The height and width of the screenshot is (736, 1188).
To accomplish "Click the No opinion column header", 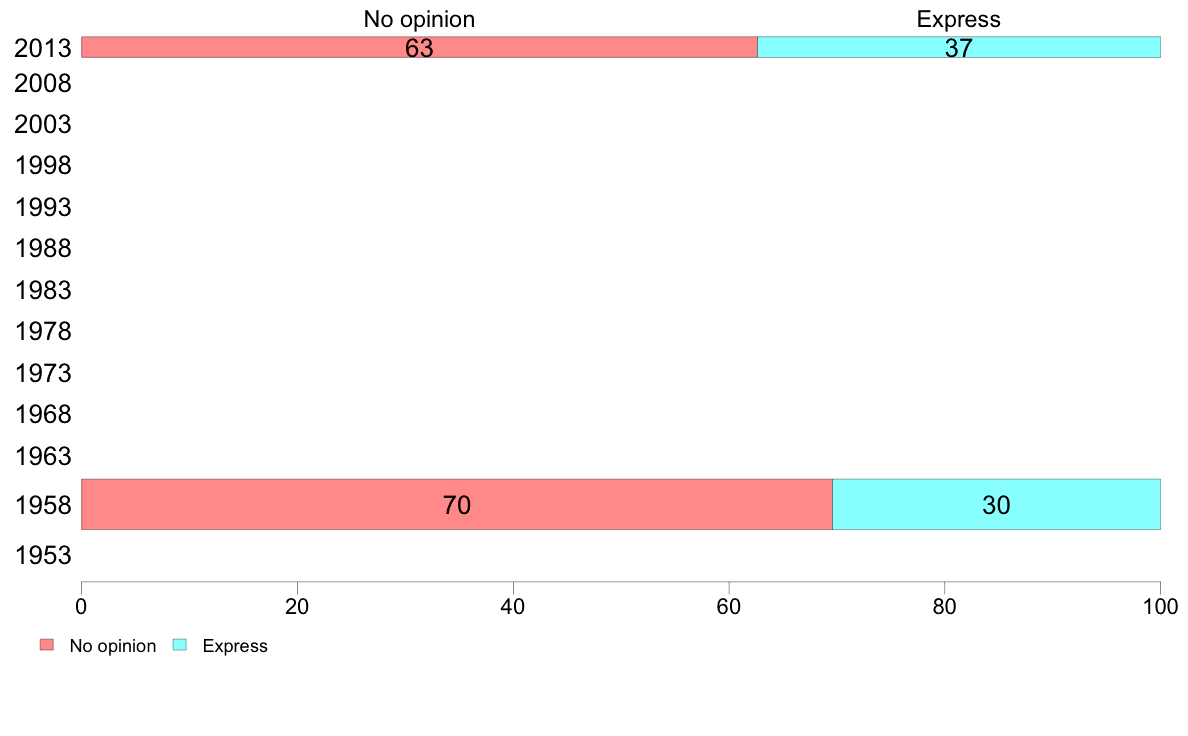I will 419,19.
